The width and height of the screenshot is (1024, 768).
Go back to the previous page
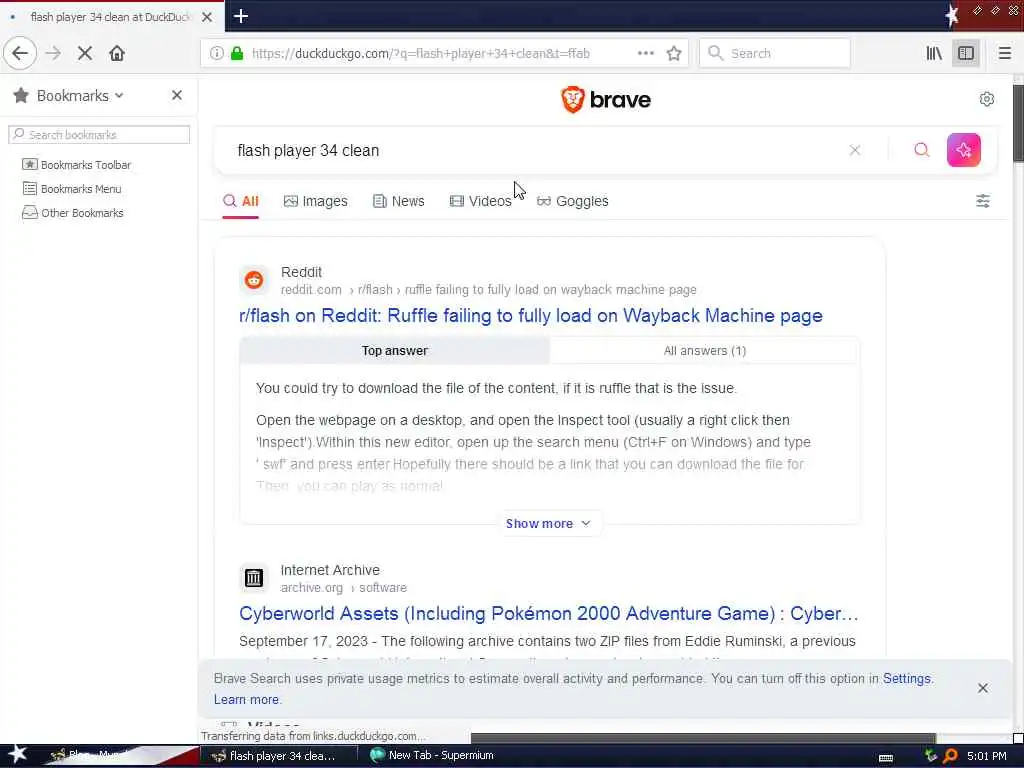pos(20,53)
